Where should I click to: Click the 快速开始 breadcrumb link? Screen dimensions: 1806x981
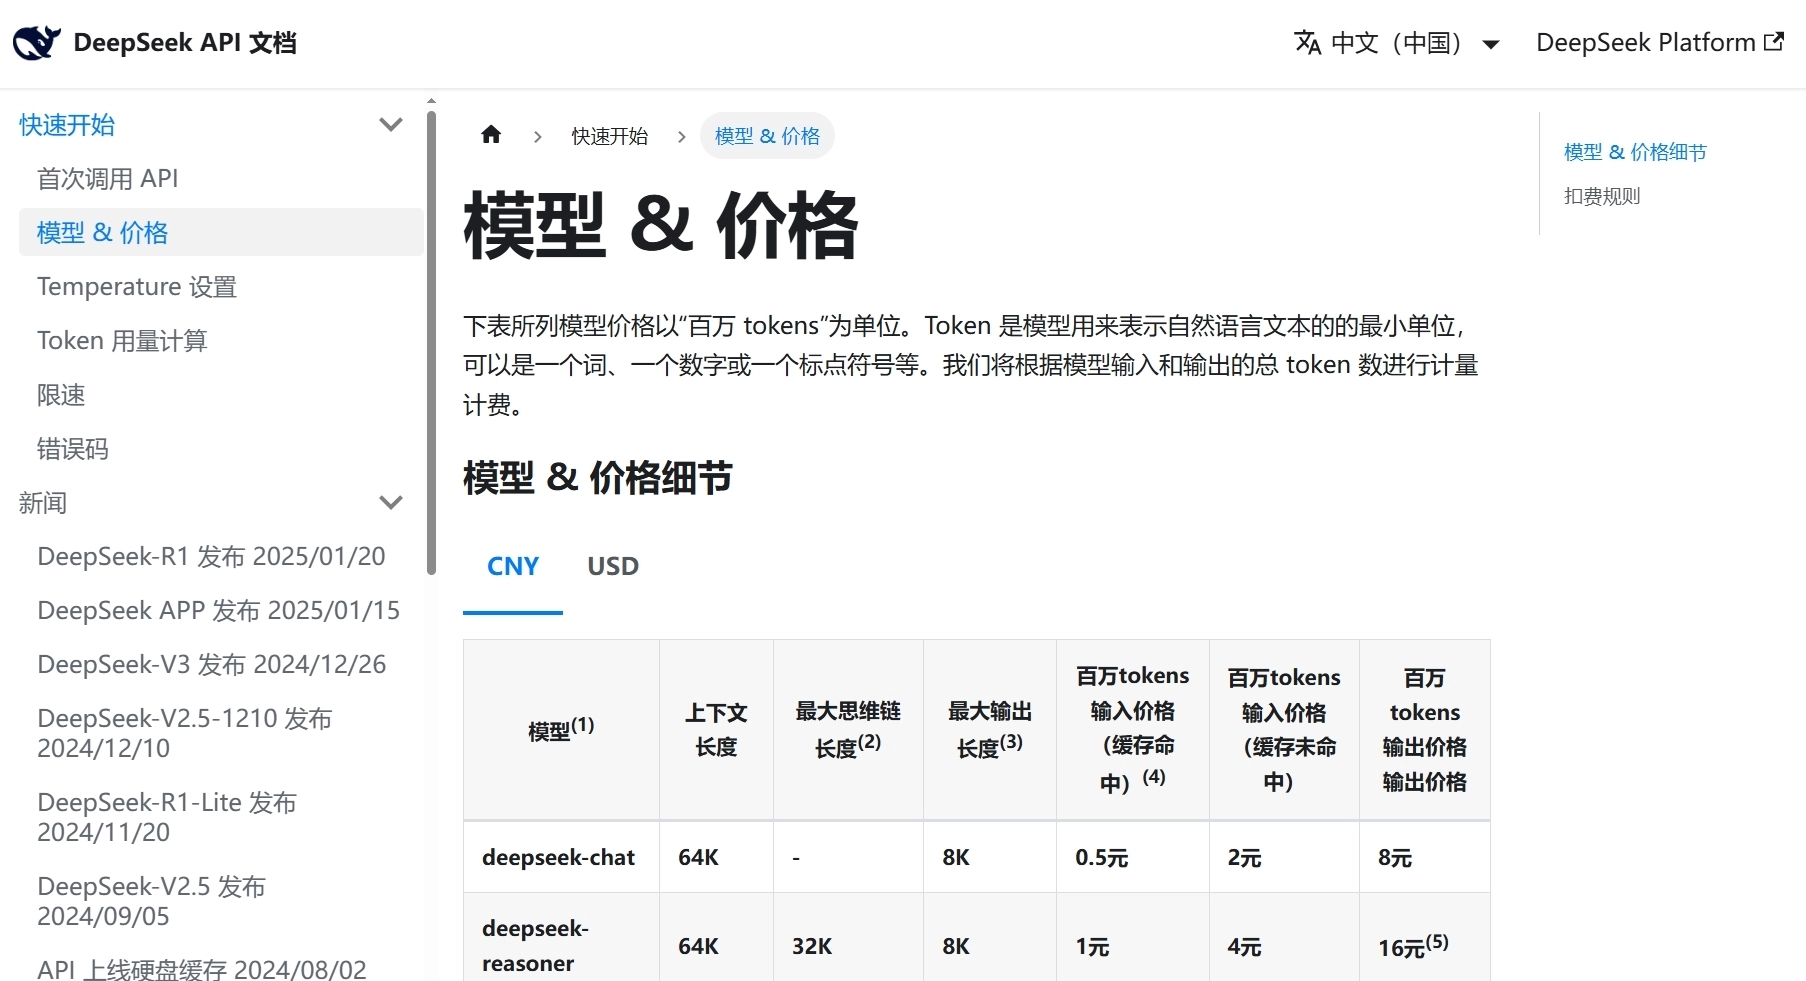point(610,136)
